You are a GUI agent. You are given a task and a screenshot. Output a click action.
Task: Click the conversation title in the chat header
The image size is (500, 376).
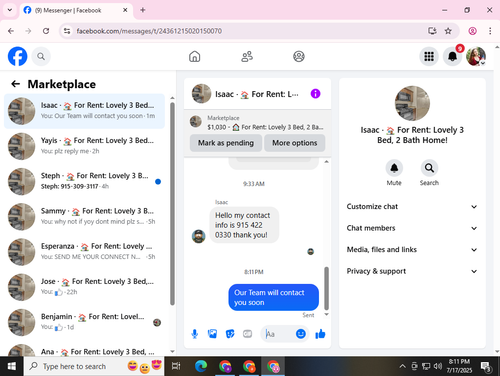[x=257, y=94]
